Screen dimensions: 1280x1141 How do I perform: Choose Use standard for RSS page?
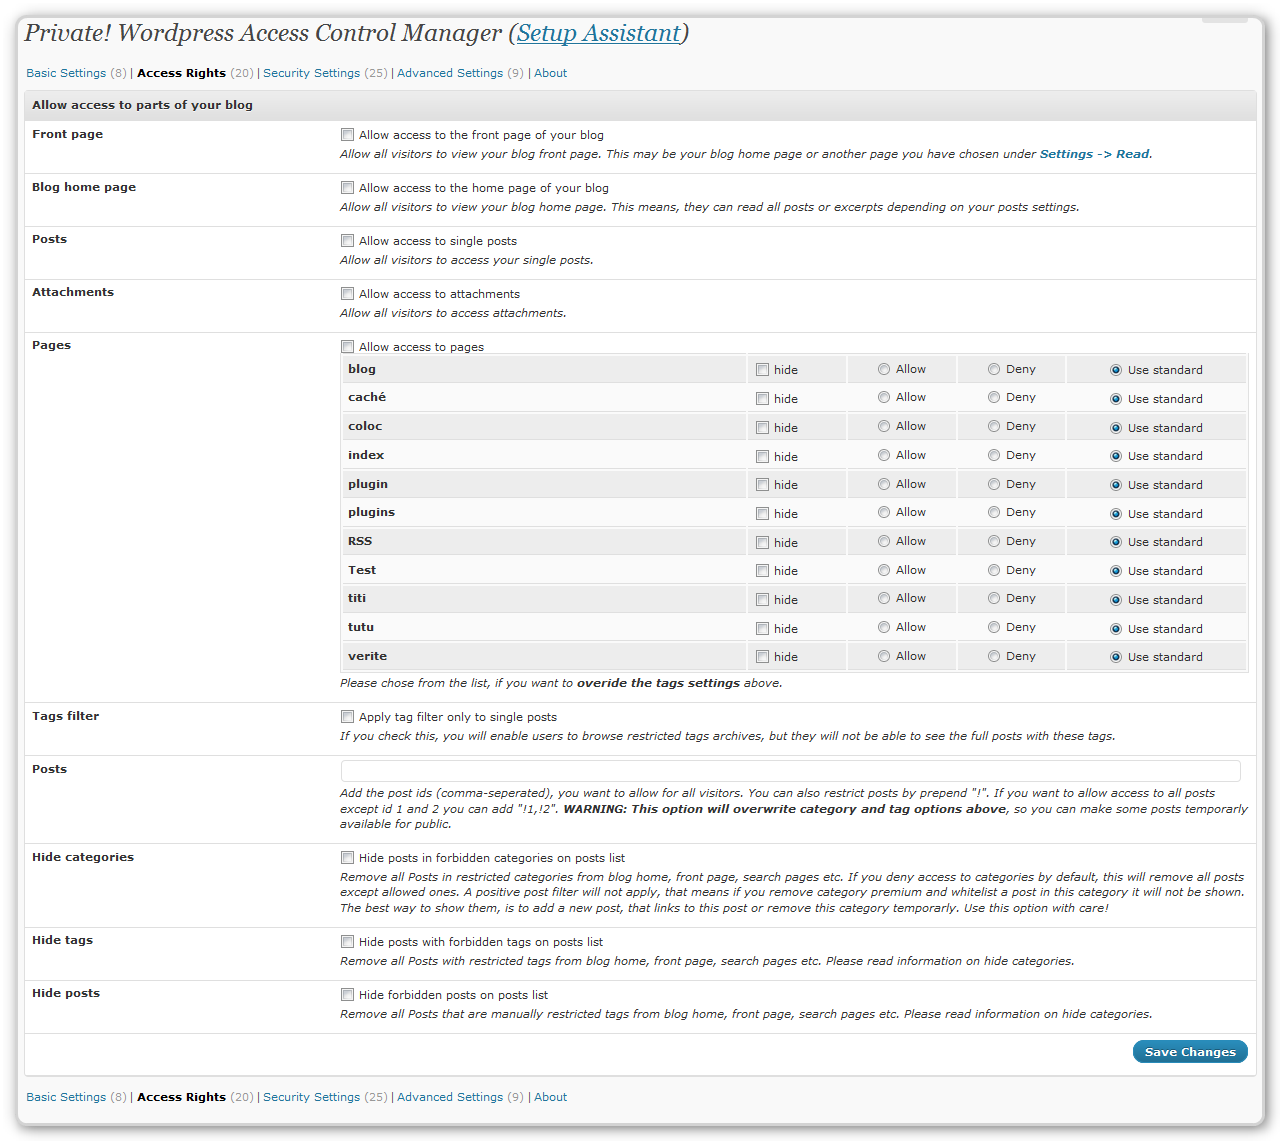[1115, 542]
